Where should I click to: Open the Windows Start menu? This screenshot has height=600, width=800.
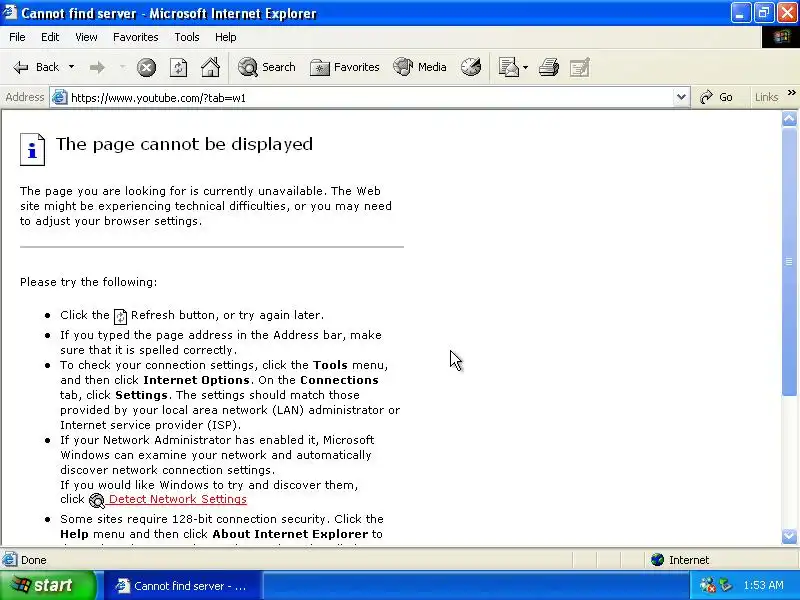(x=47, y=585)
